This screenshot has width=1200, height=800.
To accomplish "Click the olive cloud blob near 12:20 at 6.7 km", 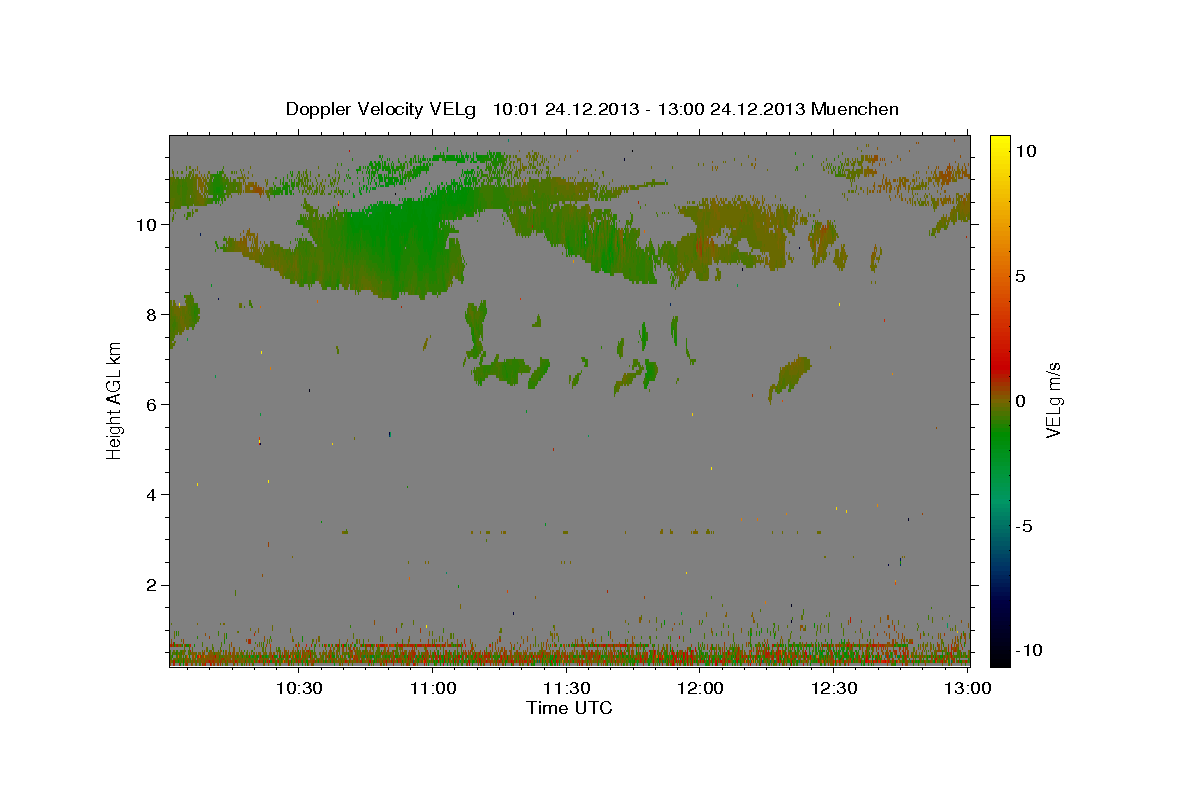I will pos(790,376).
